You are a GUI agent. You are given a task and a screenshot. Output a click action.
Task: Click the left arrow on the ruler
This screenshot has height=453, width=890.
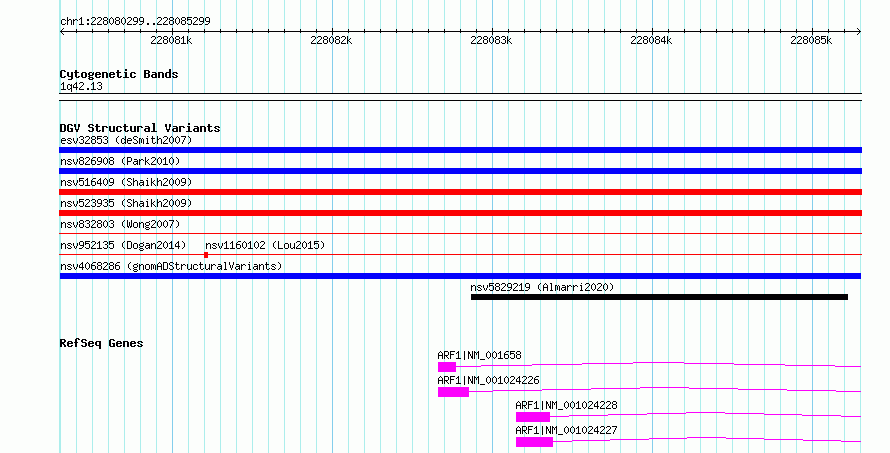pyautogui.click(x=62, y=32)
